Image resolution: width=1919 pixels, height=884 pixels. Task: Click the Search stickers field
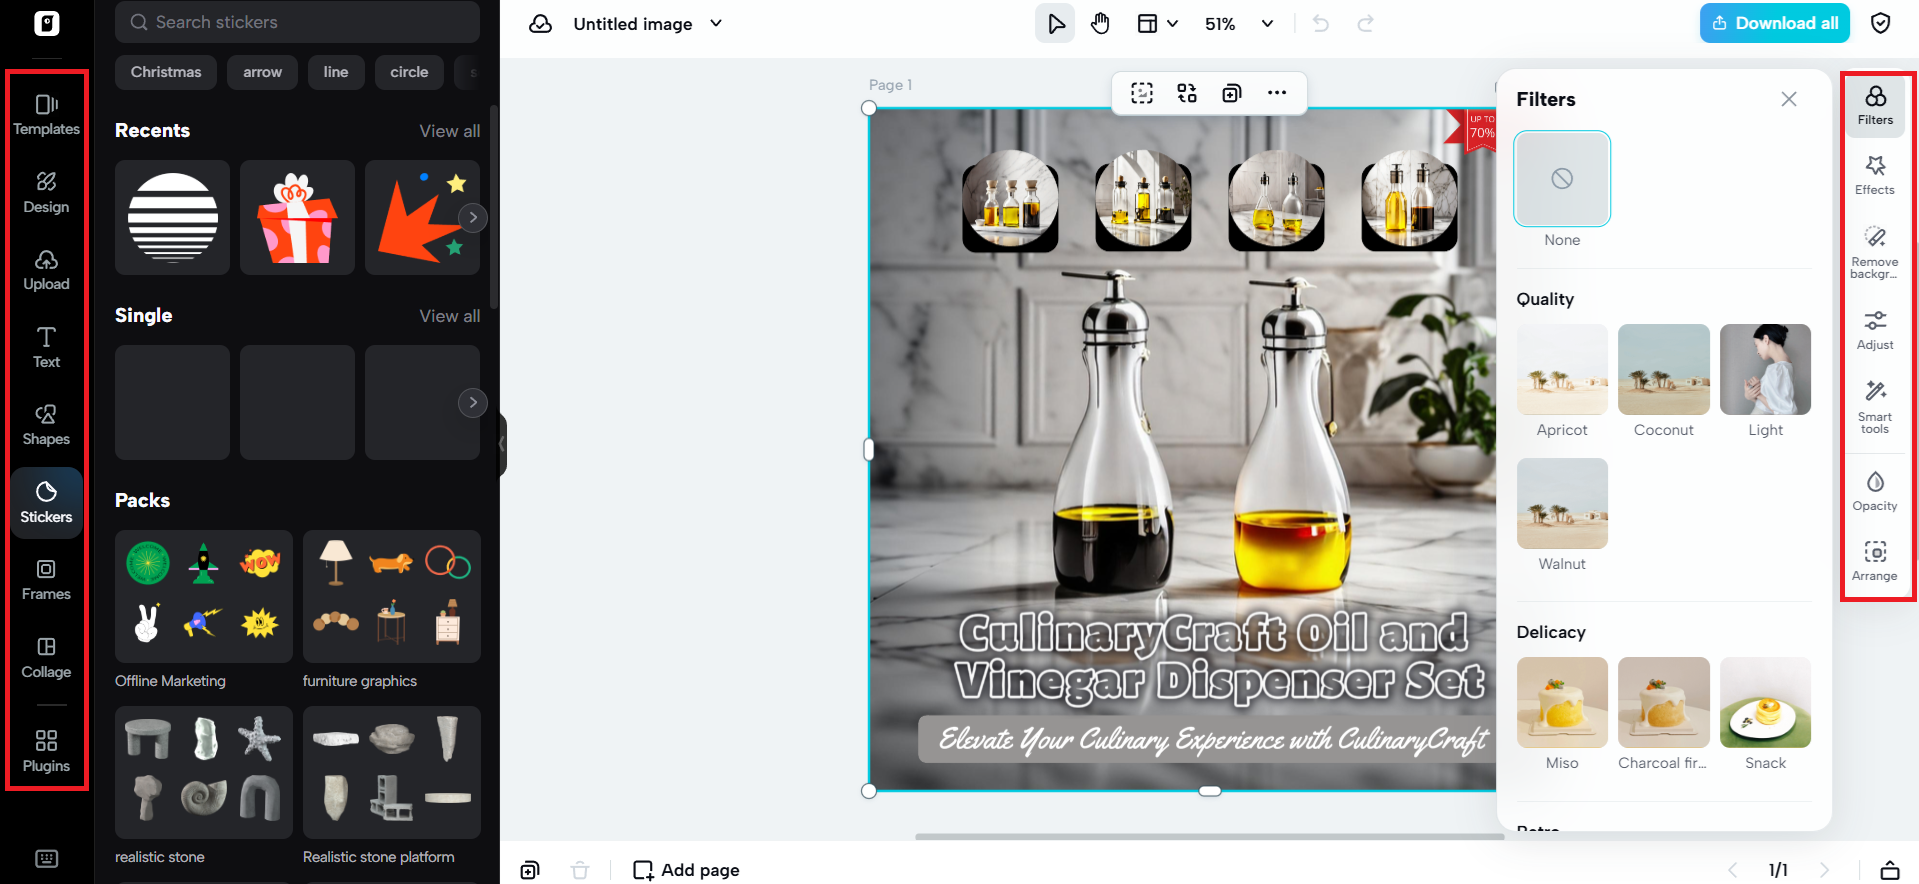(x=297, y=22)
